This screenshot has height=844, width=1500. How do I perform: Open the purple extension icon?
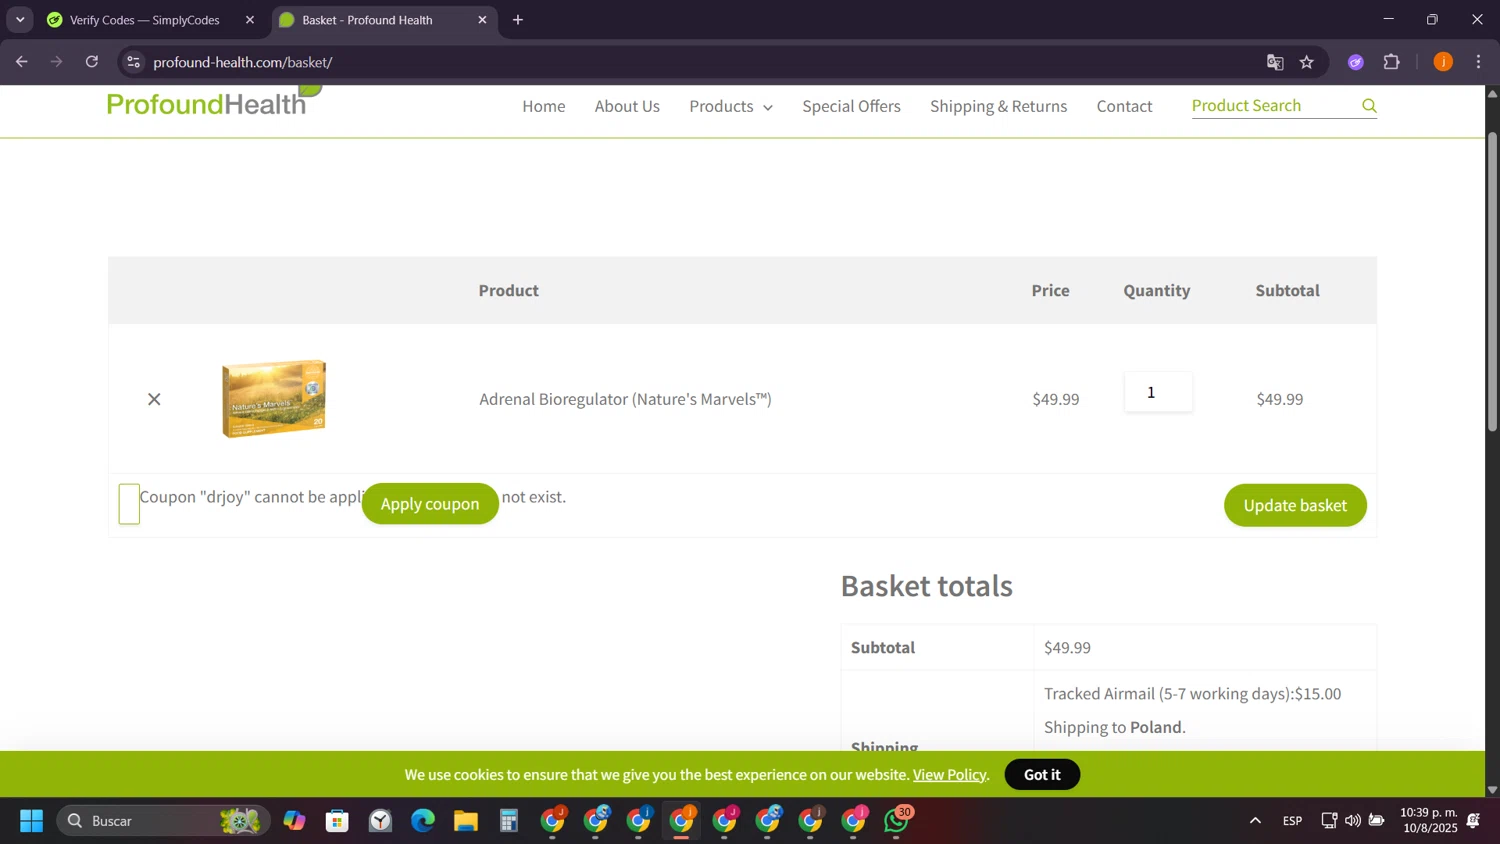(x=1356, y=62)
